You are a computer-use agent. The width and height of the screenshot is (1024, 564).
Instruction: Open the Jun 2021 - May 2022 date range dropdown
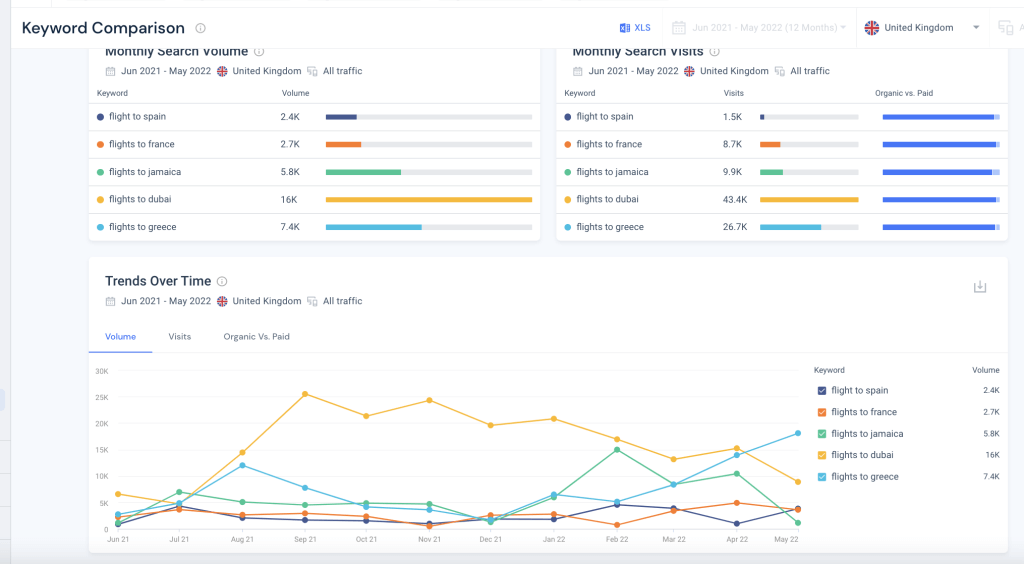pyautogui.click(x=760, y=27)
